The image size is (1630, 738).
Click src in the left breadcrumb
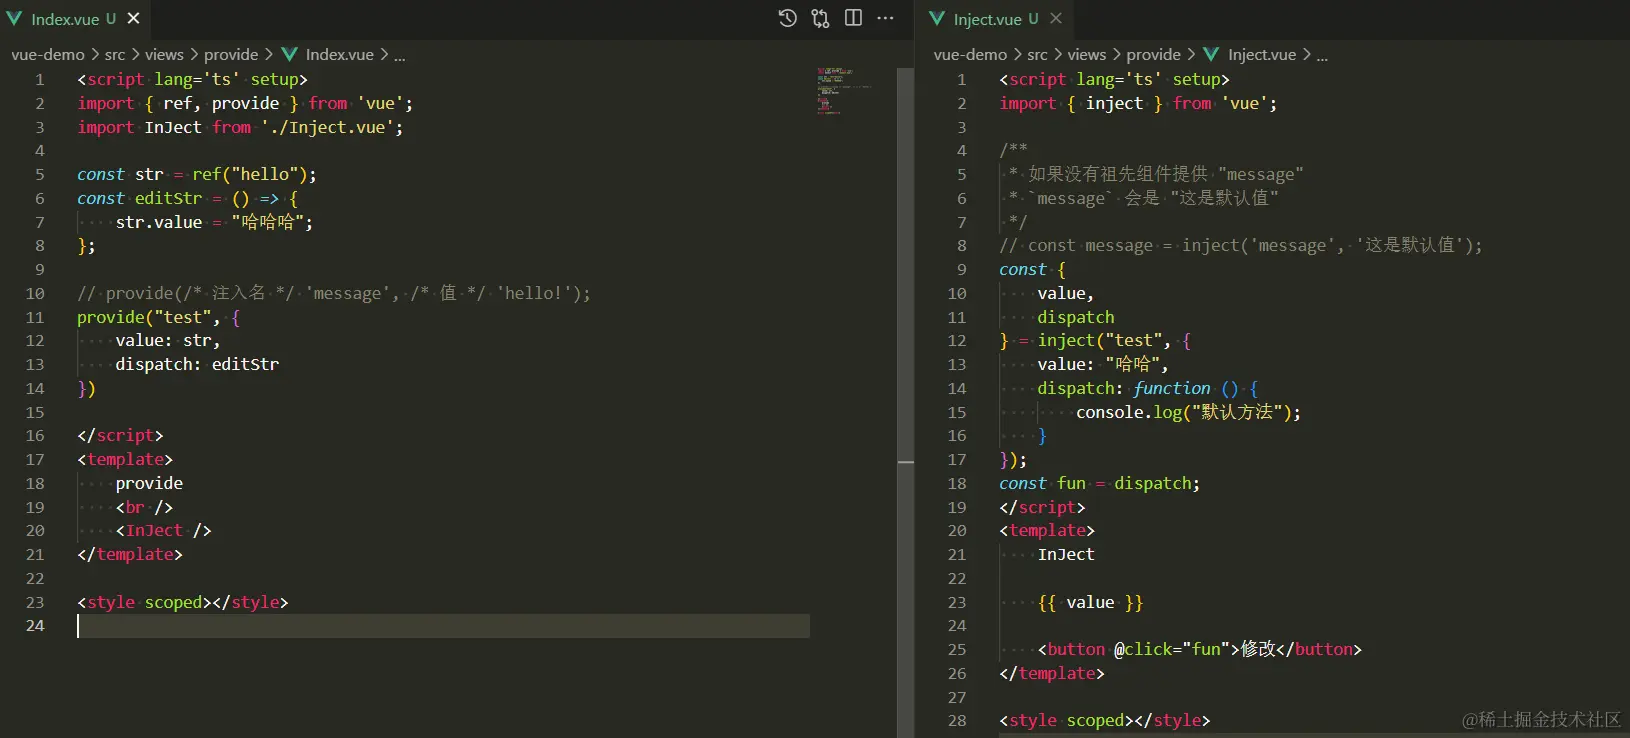tap(115, 55)
